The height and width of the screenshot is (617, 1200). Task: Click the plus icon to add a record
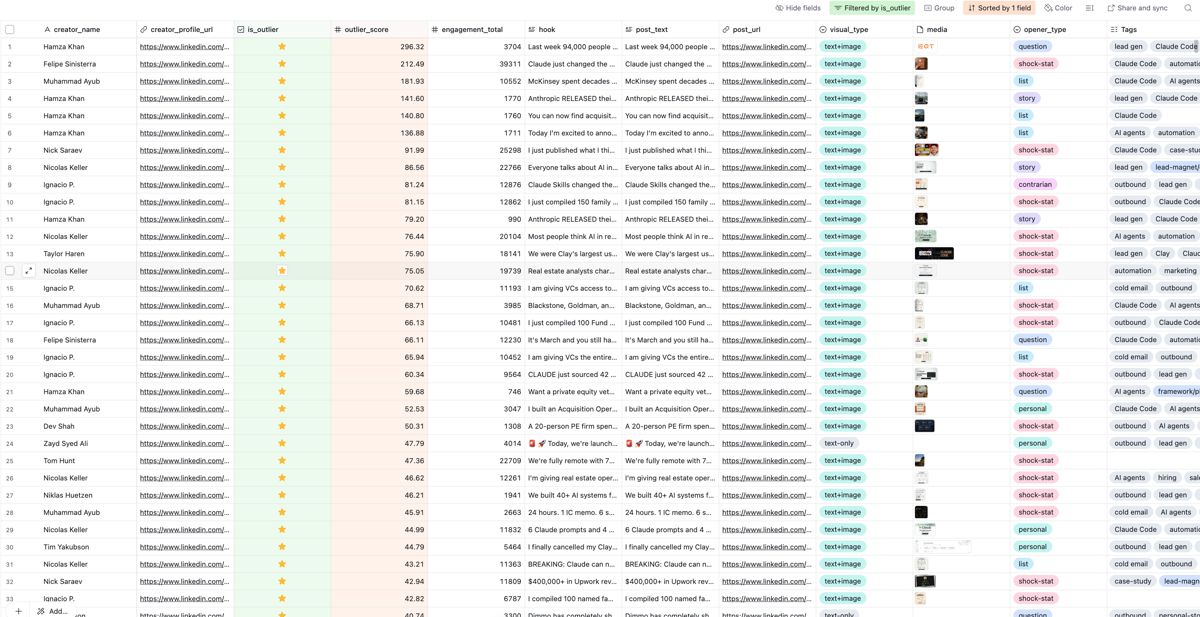point(18,611)
